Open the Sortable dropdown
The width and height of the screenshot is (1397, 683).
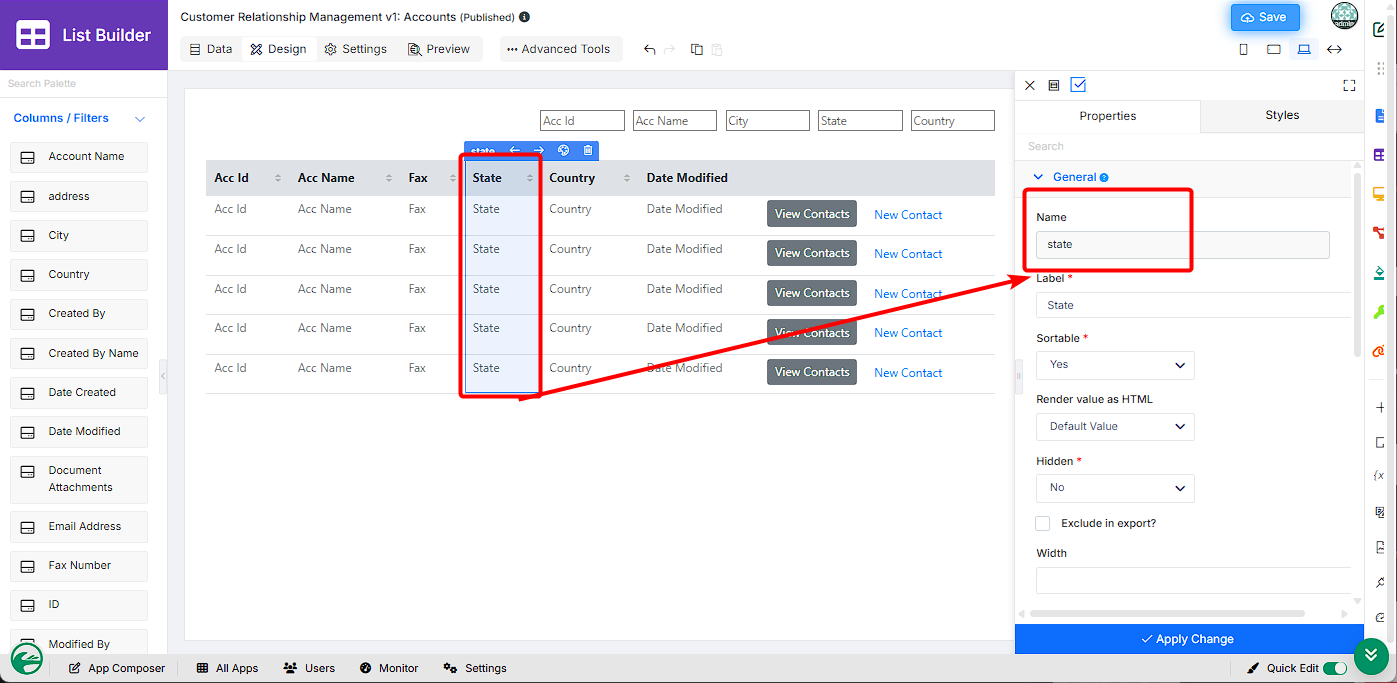(x=1115, y=365)
